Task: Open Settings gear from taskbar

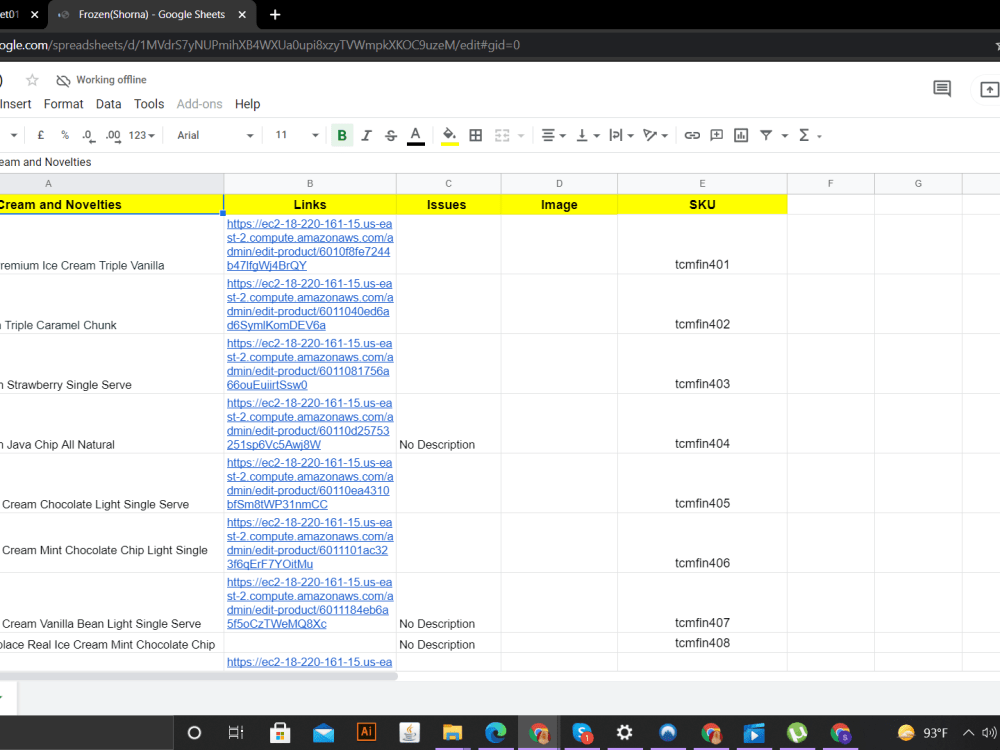Action: click(x=625, y=733)
